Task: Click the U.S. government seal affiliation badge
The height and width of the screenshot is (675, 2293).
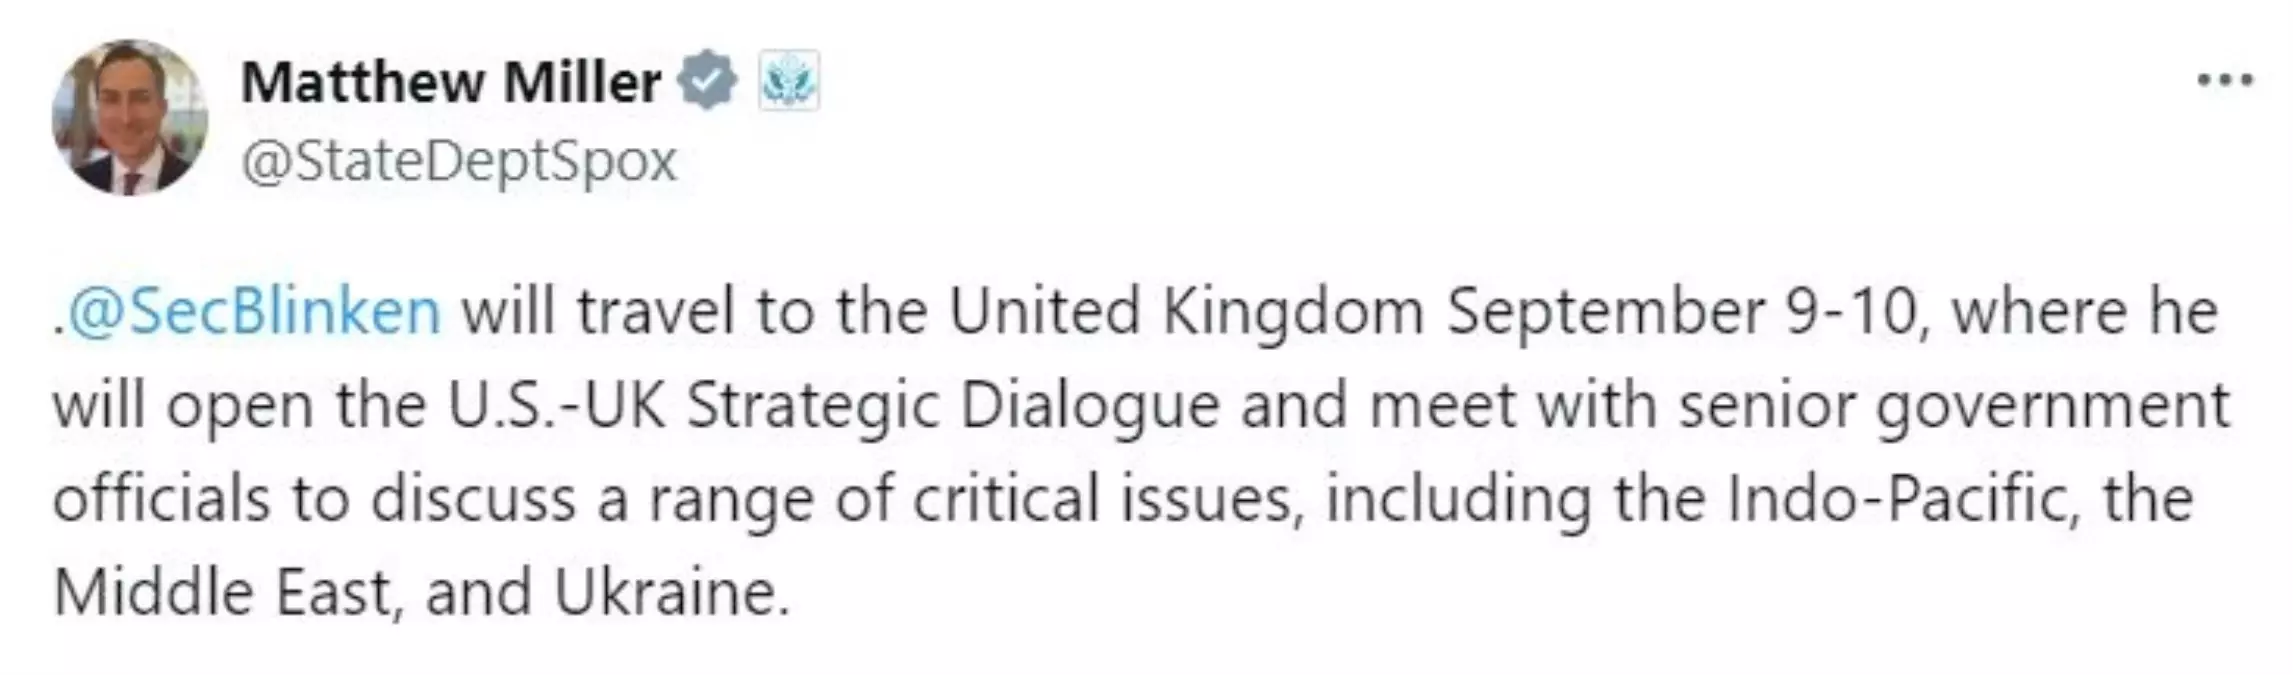Action: point(789,81)
